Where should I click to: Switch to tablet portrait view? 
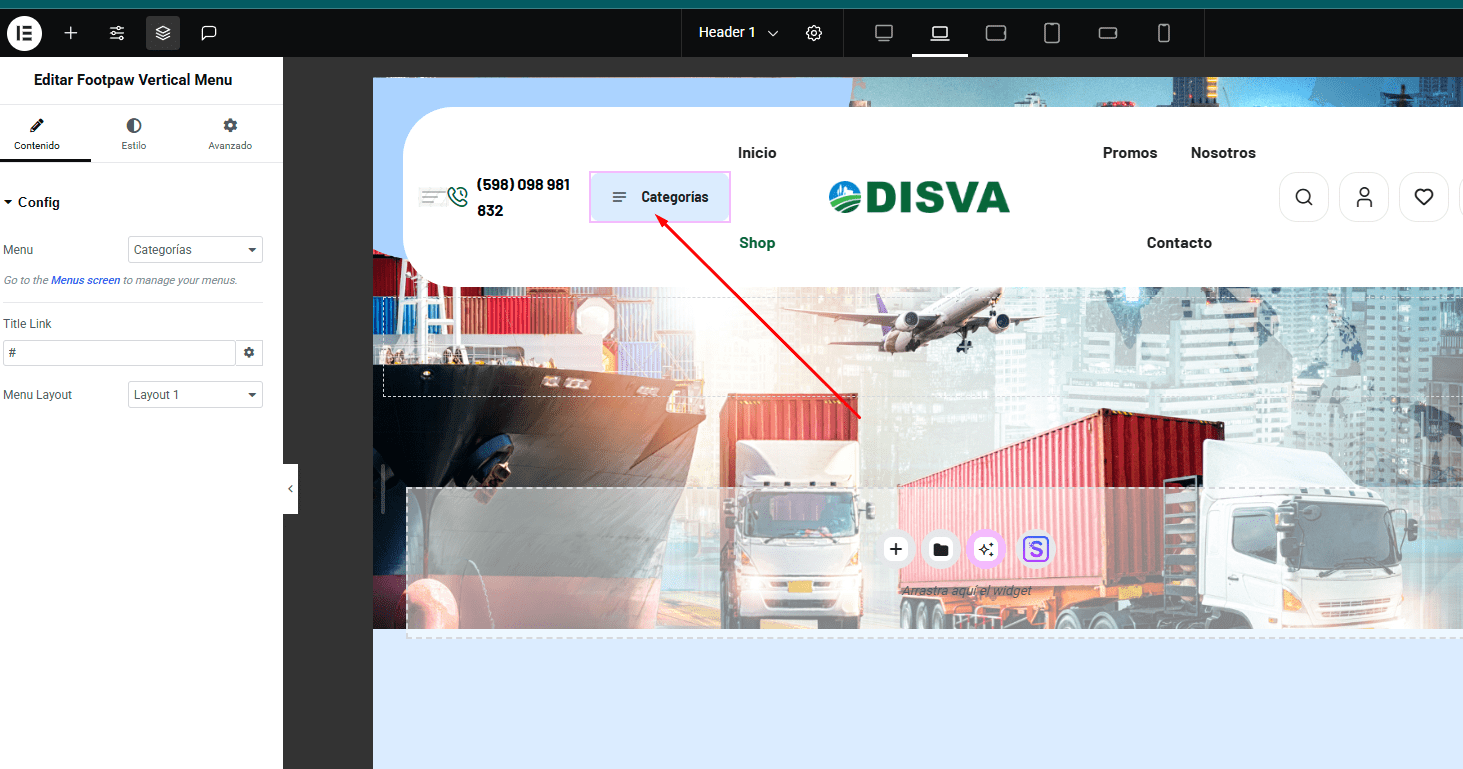click(1052, 33)
